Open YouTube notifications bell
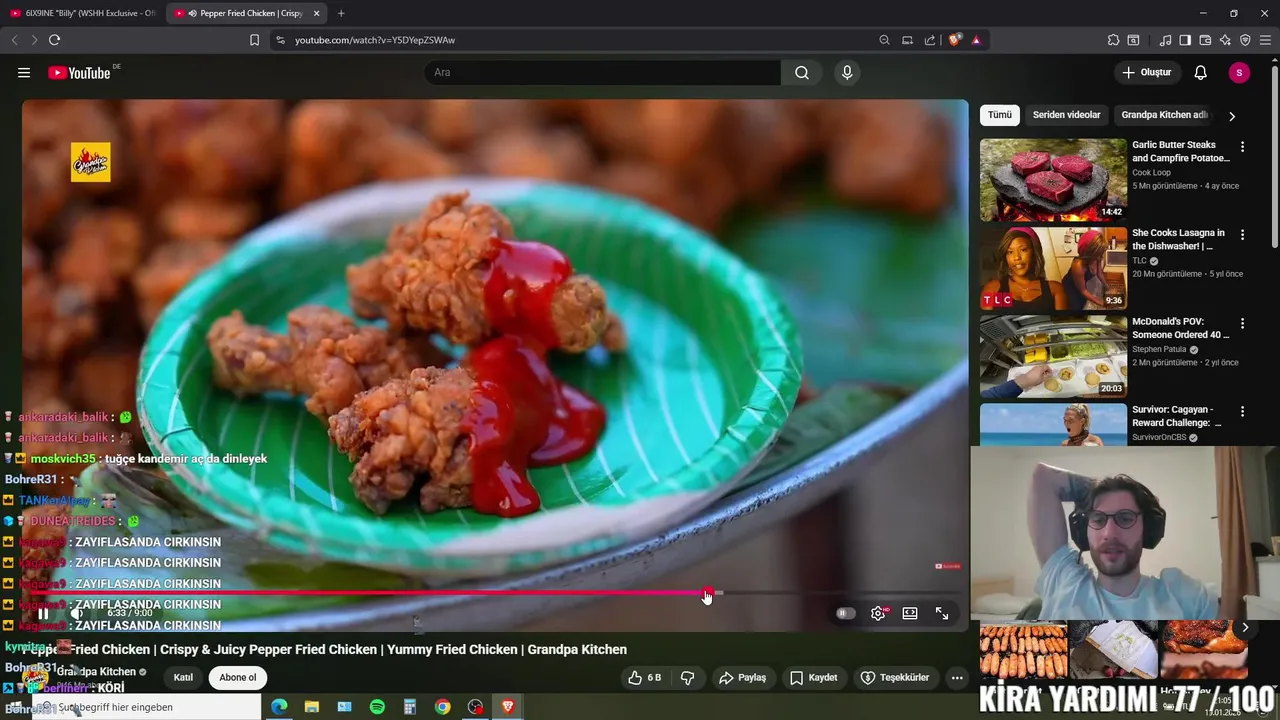The height and width of the screenshot is (720, 1280). point(1201,73)
